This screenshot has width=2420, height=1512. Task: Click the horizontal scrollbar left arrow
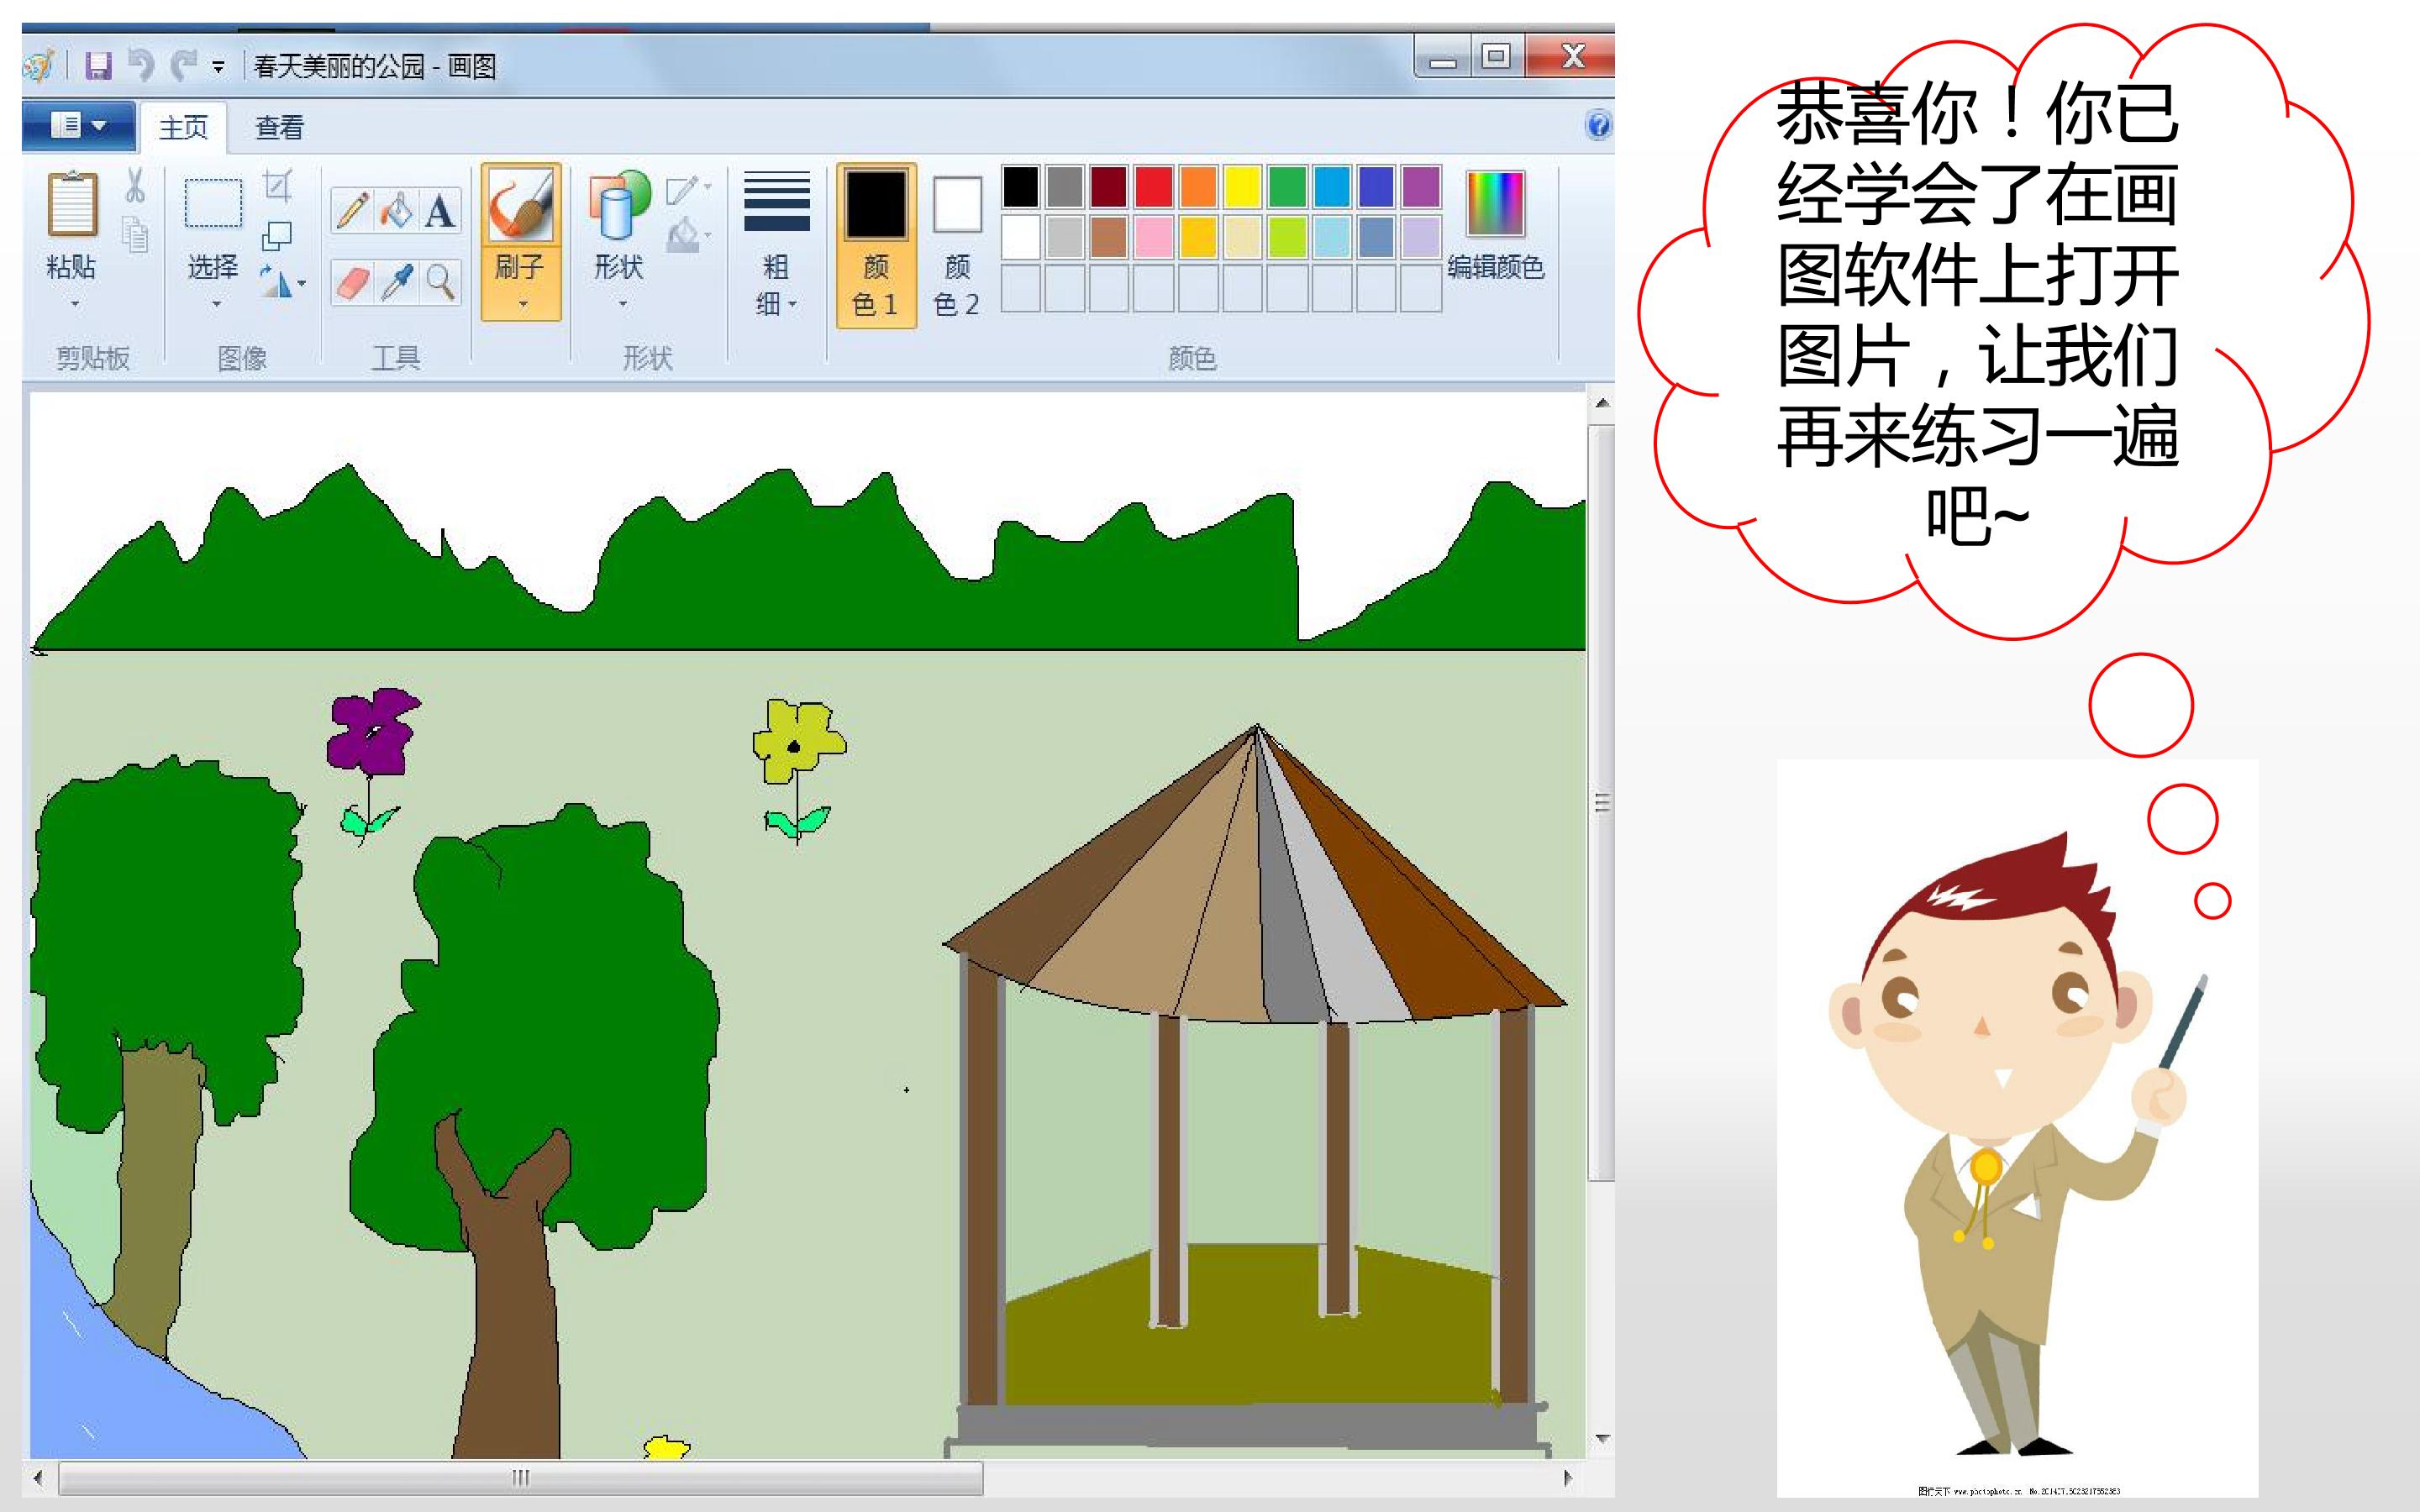coord(38,1477)
